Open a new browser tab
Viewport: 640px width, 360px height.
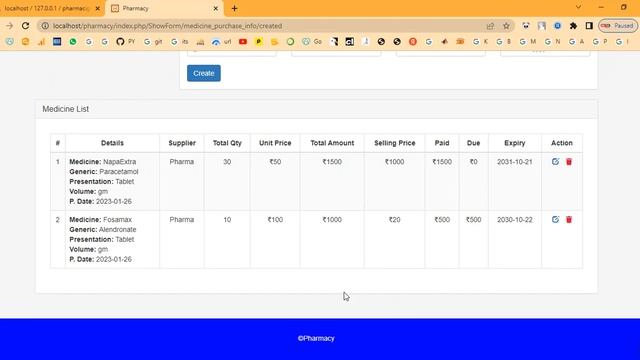coord(234,8)
